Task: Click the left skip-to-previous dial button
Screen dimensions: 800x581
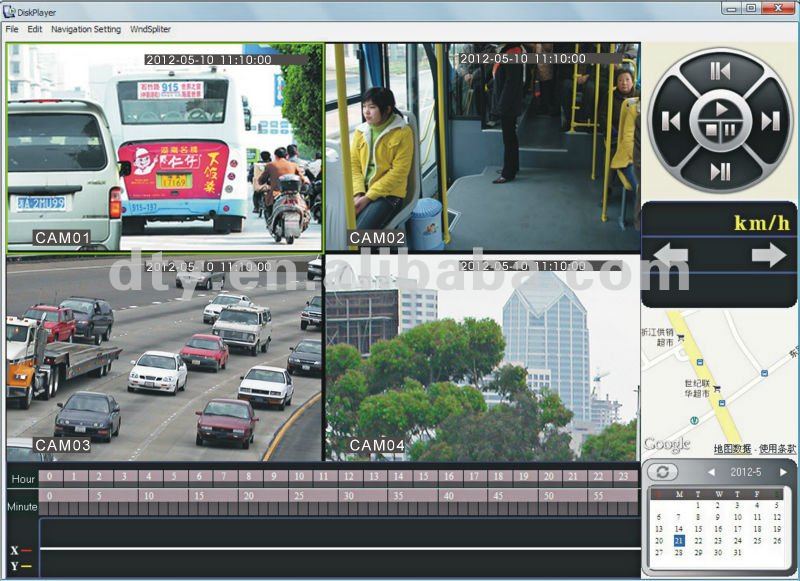Action: pyautogui.click(x=671, y=121)
